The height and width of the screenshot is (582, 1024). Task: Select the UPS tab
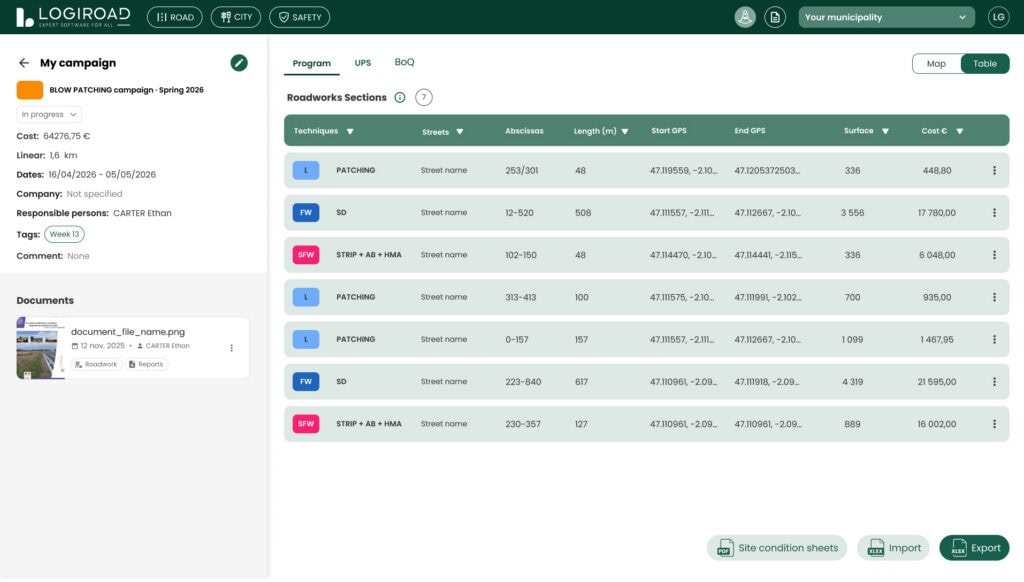[x=362, y=63]
